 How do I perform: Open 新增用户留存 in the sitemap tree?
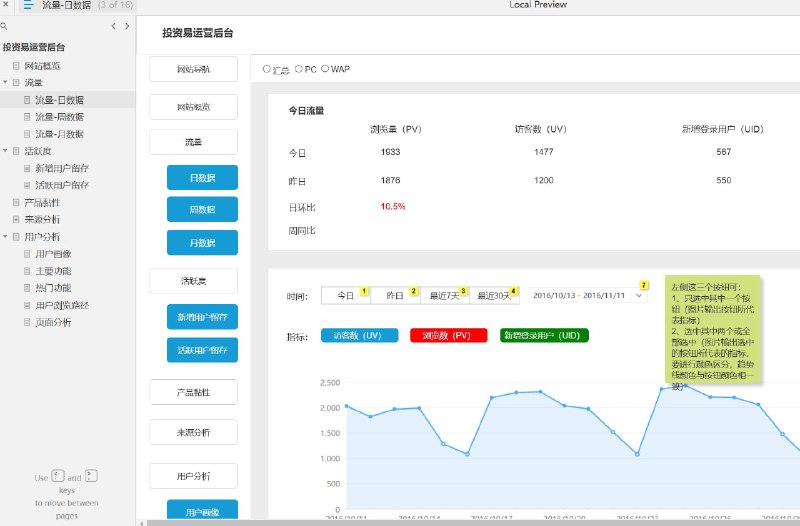(x=62, y=168)
